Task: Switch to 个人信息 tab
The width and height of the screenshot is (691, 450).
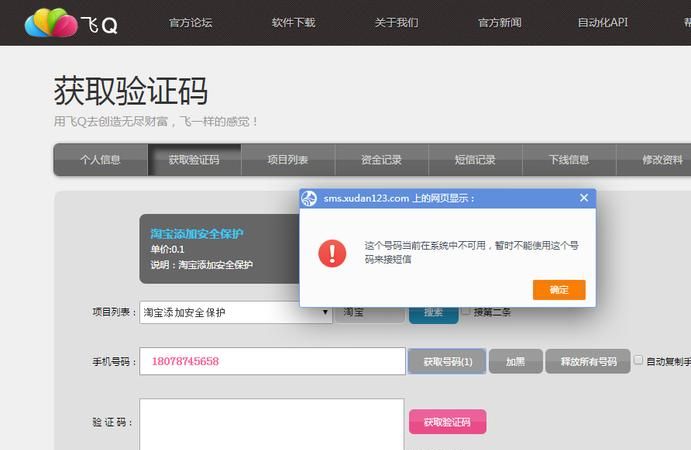Action: pos(100,160)
